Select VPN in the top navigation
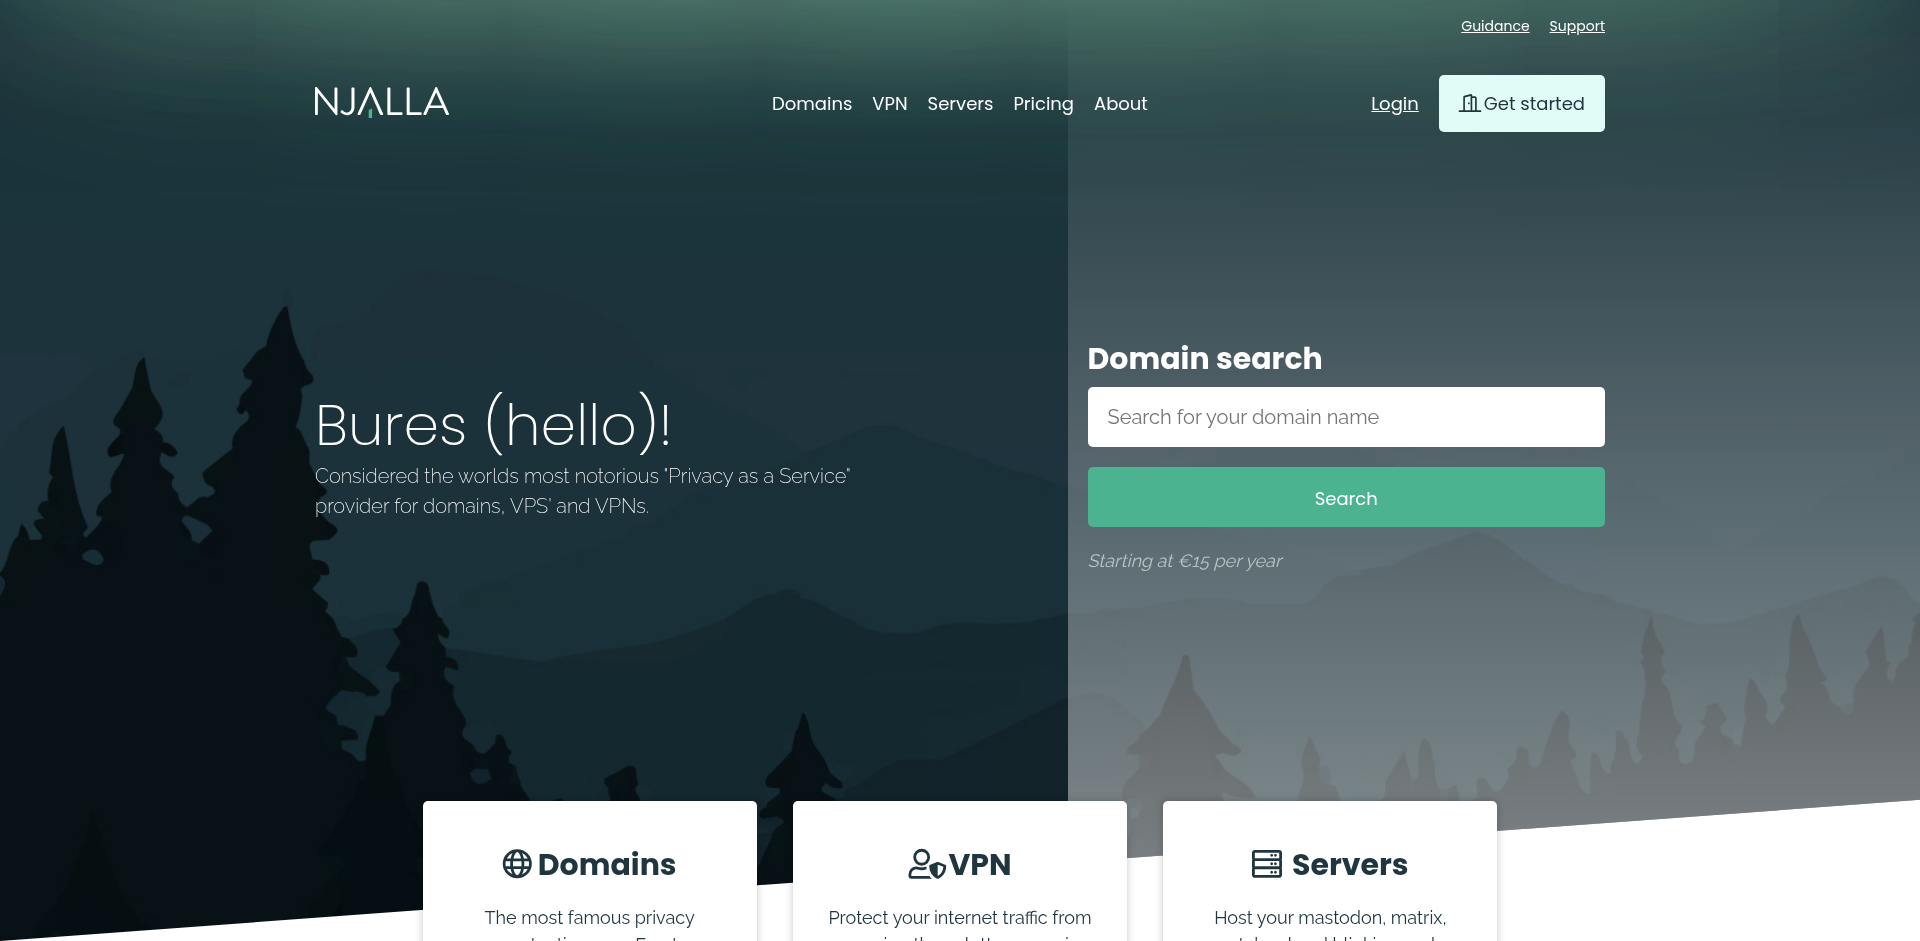The height and width of the screenshot is (941, 1920). 889,104
